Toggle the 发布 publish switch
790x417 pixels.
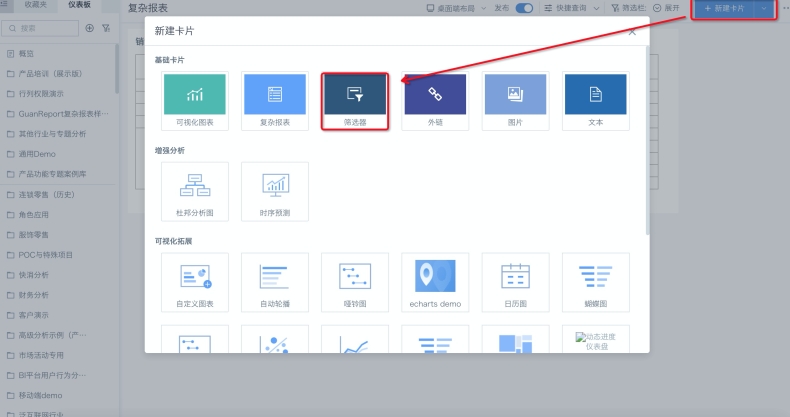pyautogui.click(x=524, y=8)
